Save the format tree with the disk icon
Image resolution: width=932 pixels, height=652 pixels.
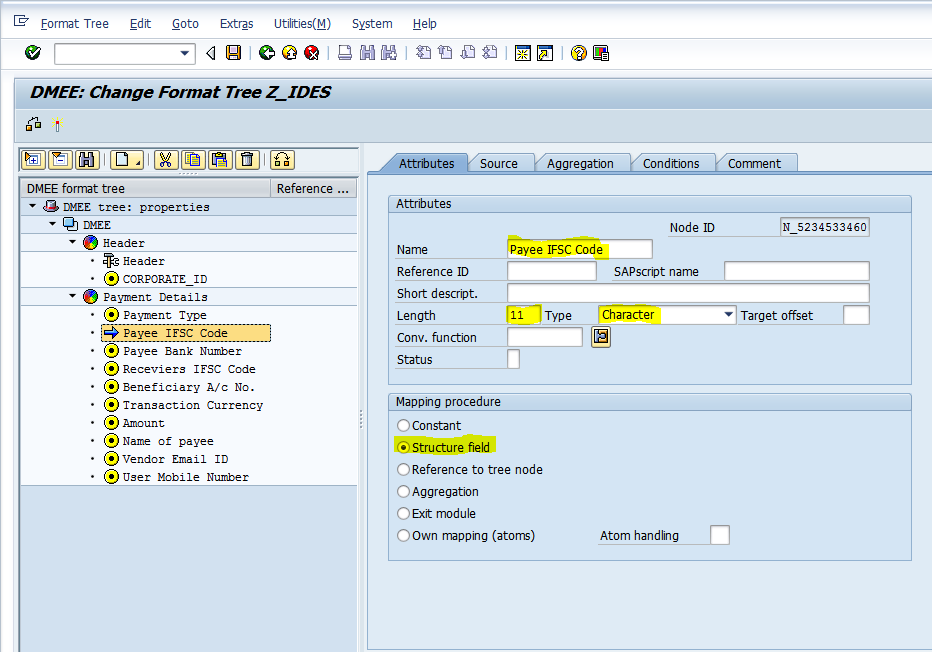(x=233, y=52)
